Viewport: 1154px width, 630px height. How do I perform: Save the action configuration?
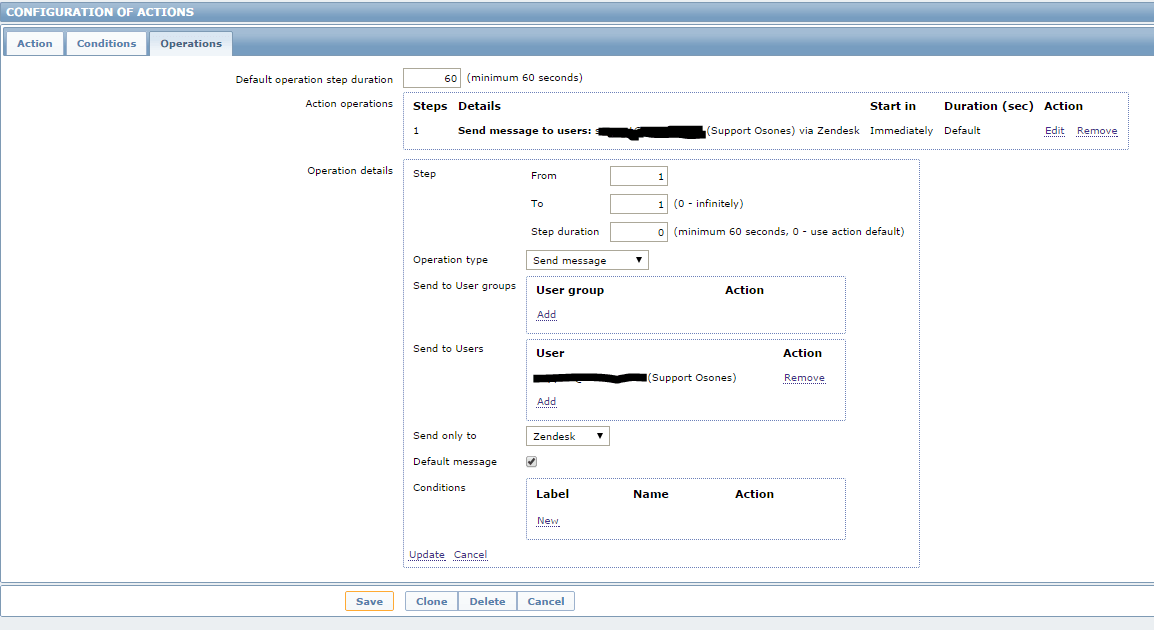[x=371, y=601]
